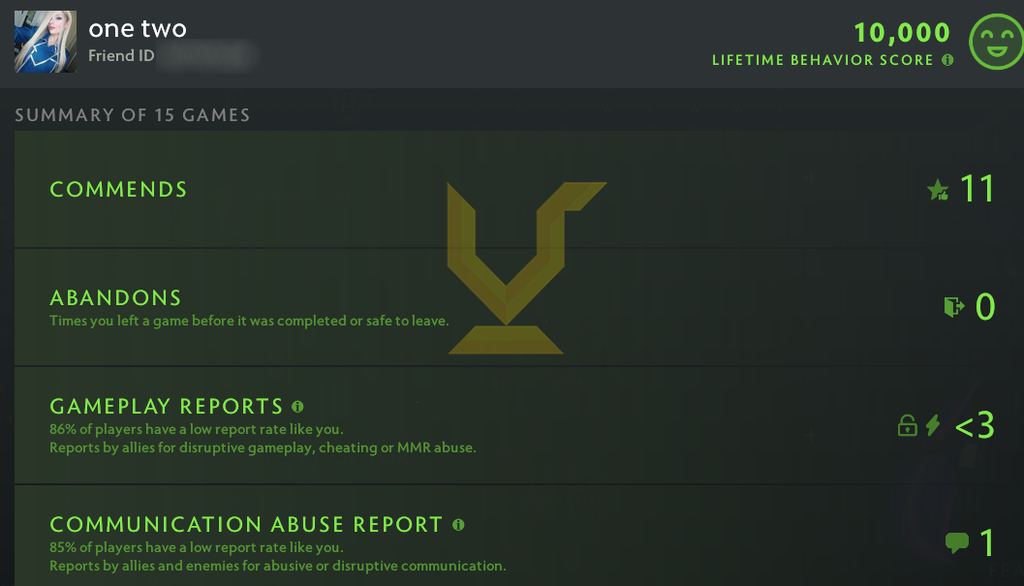Click 'Times you left a game' description

[249, 321]
